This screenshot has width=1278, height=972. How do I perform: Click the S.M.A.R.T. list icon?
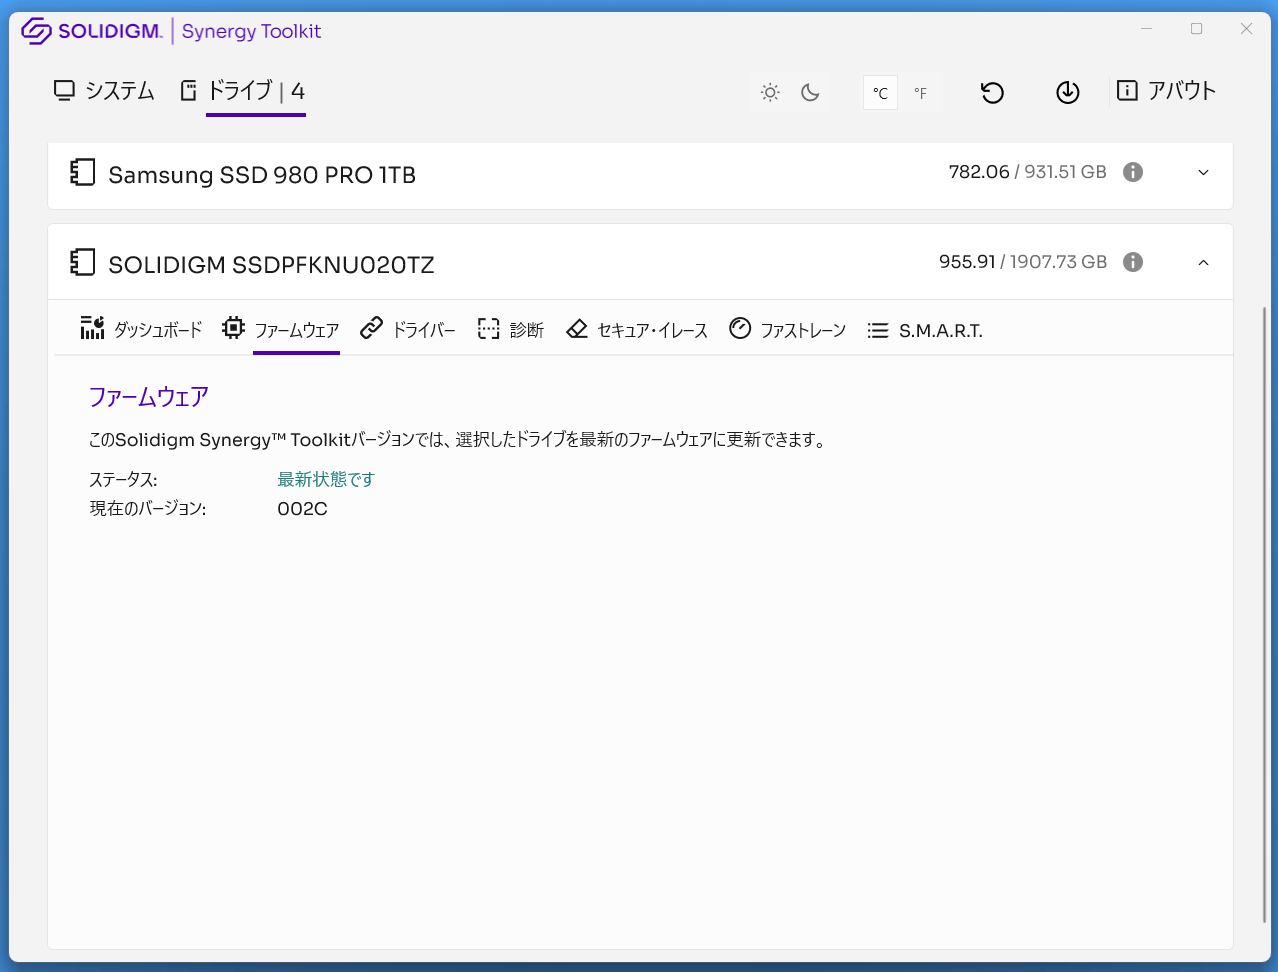tap(878, 330)
